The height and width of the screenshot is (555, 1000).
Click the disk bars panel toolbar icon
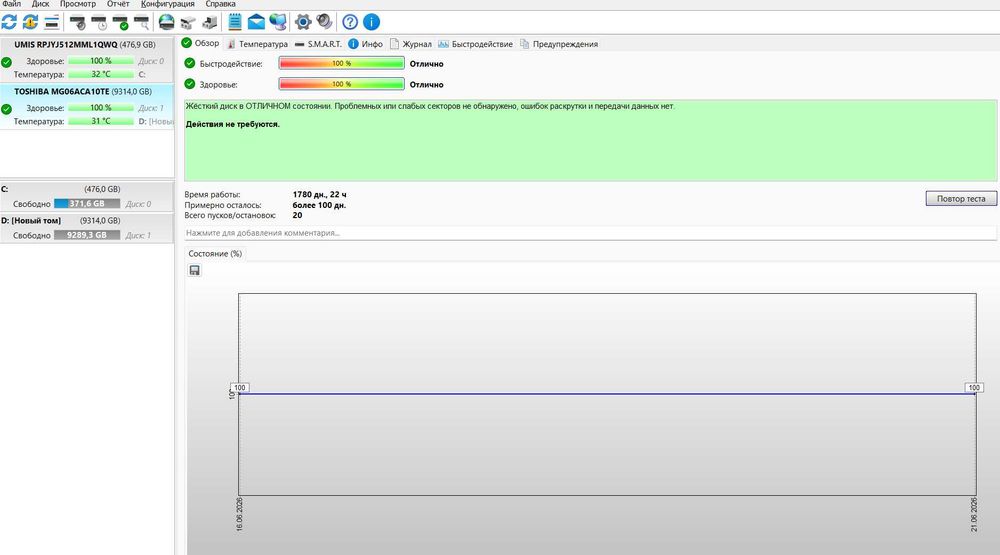[x=52, y=22]
